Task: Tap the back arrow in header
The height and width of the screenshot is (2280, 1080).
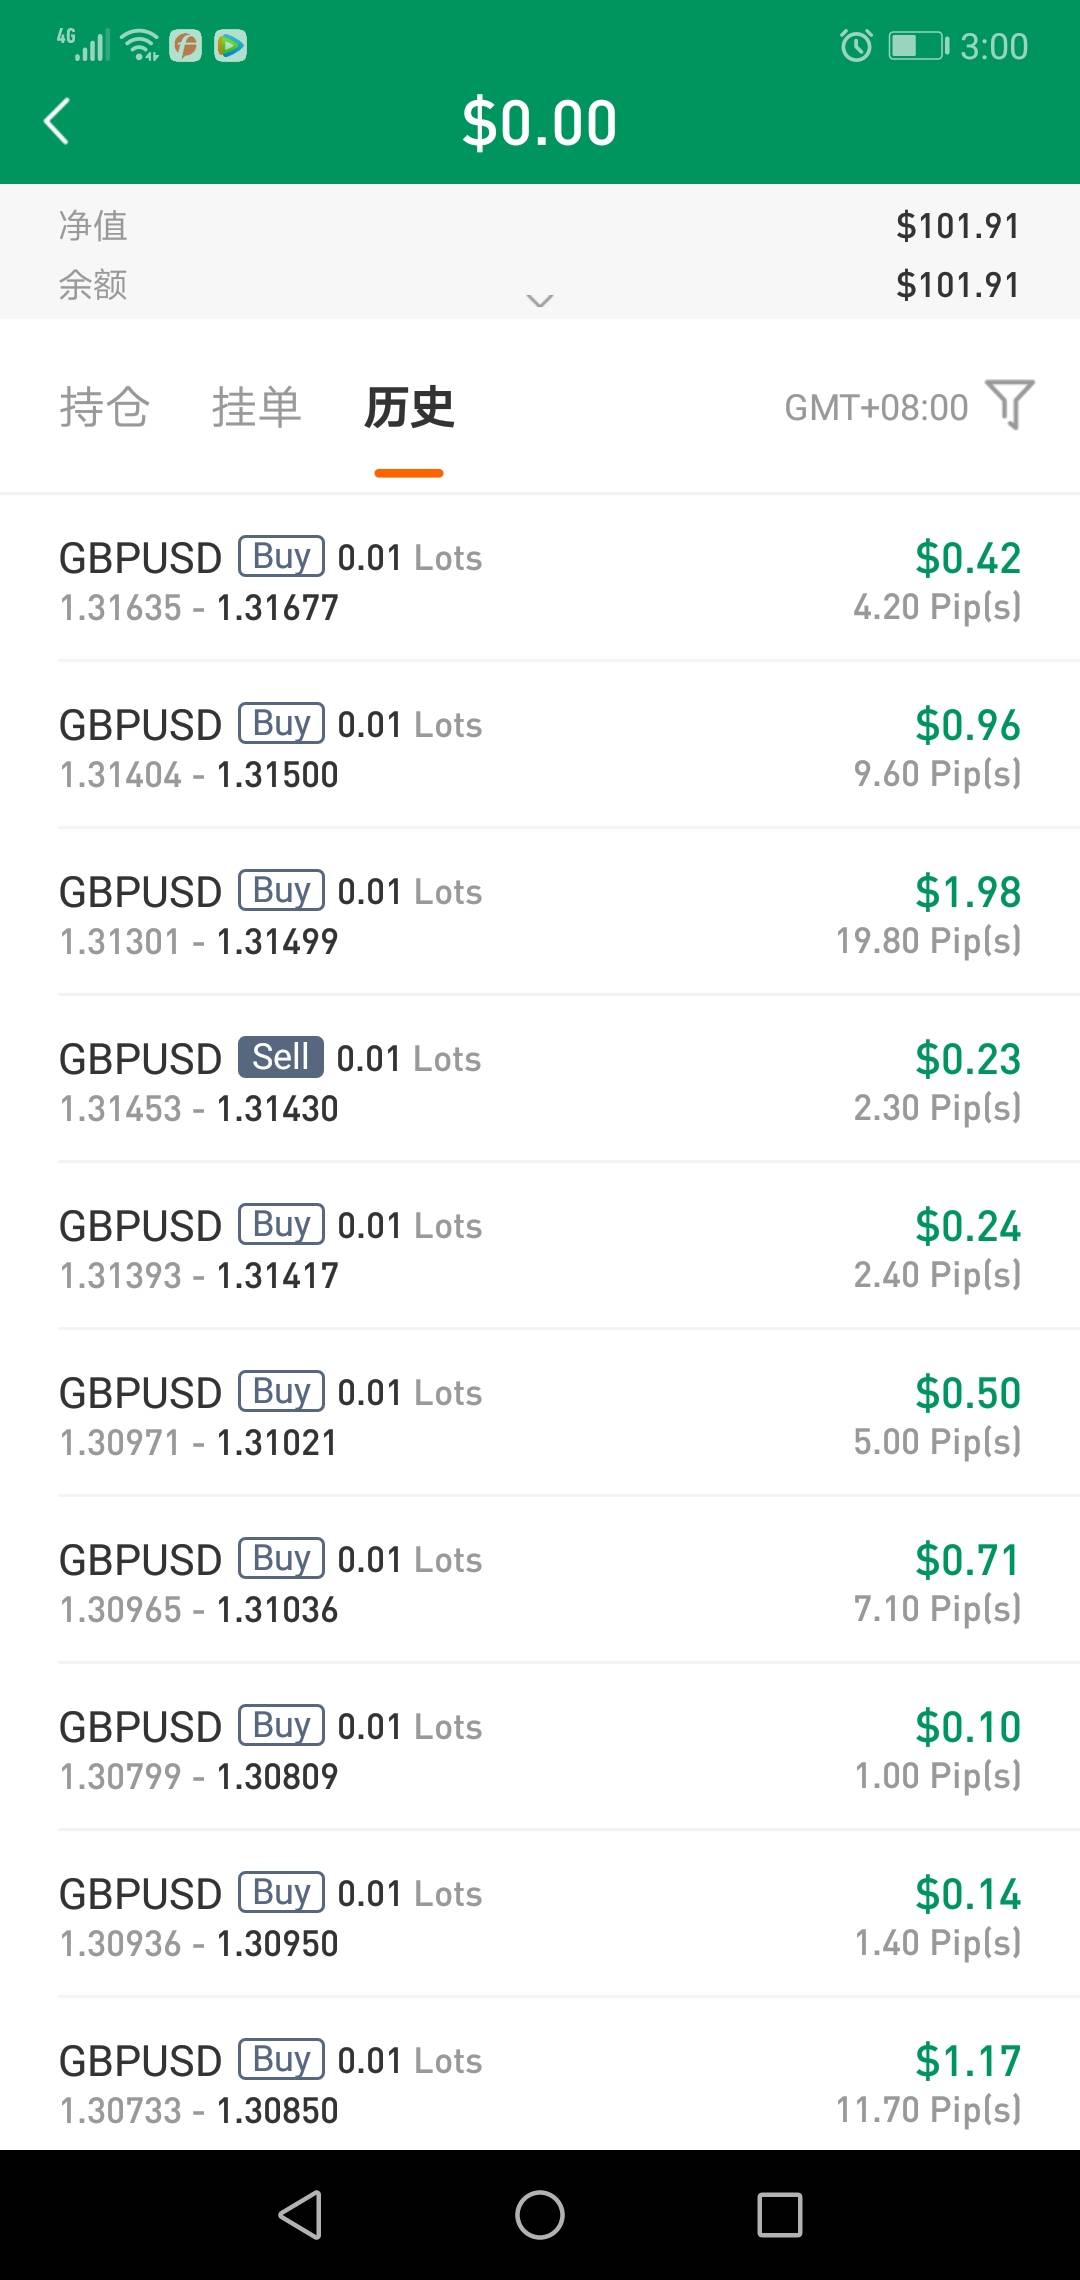Action: click(x=57, y=122)
